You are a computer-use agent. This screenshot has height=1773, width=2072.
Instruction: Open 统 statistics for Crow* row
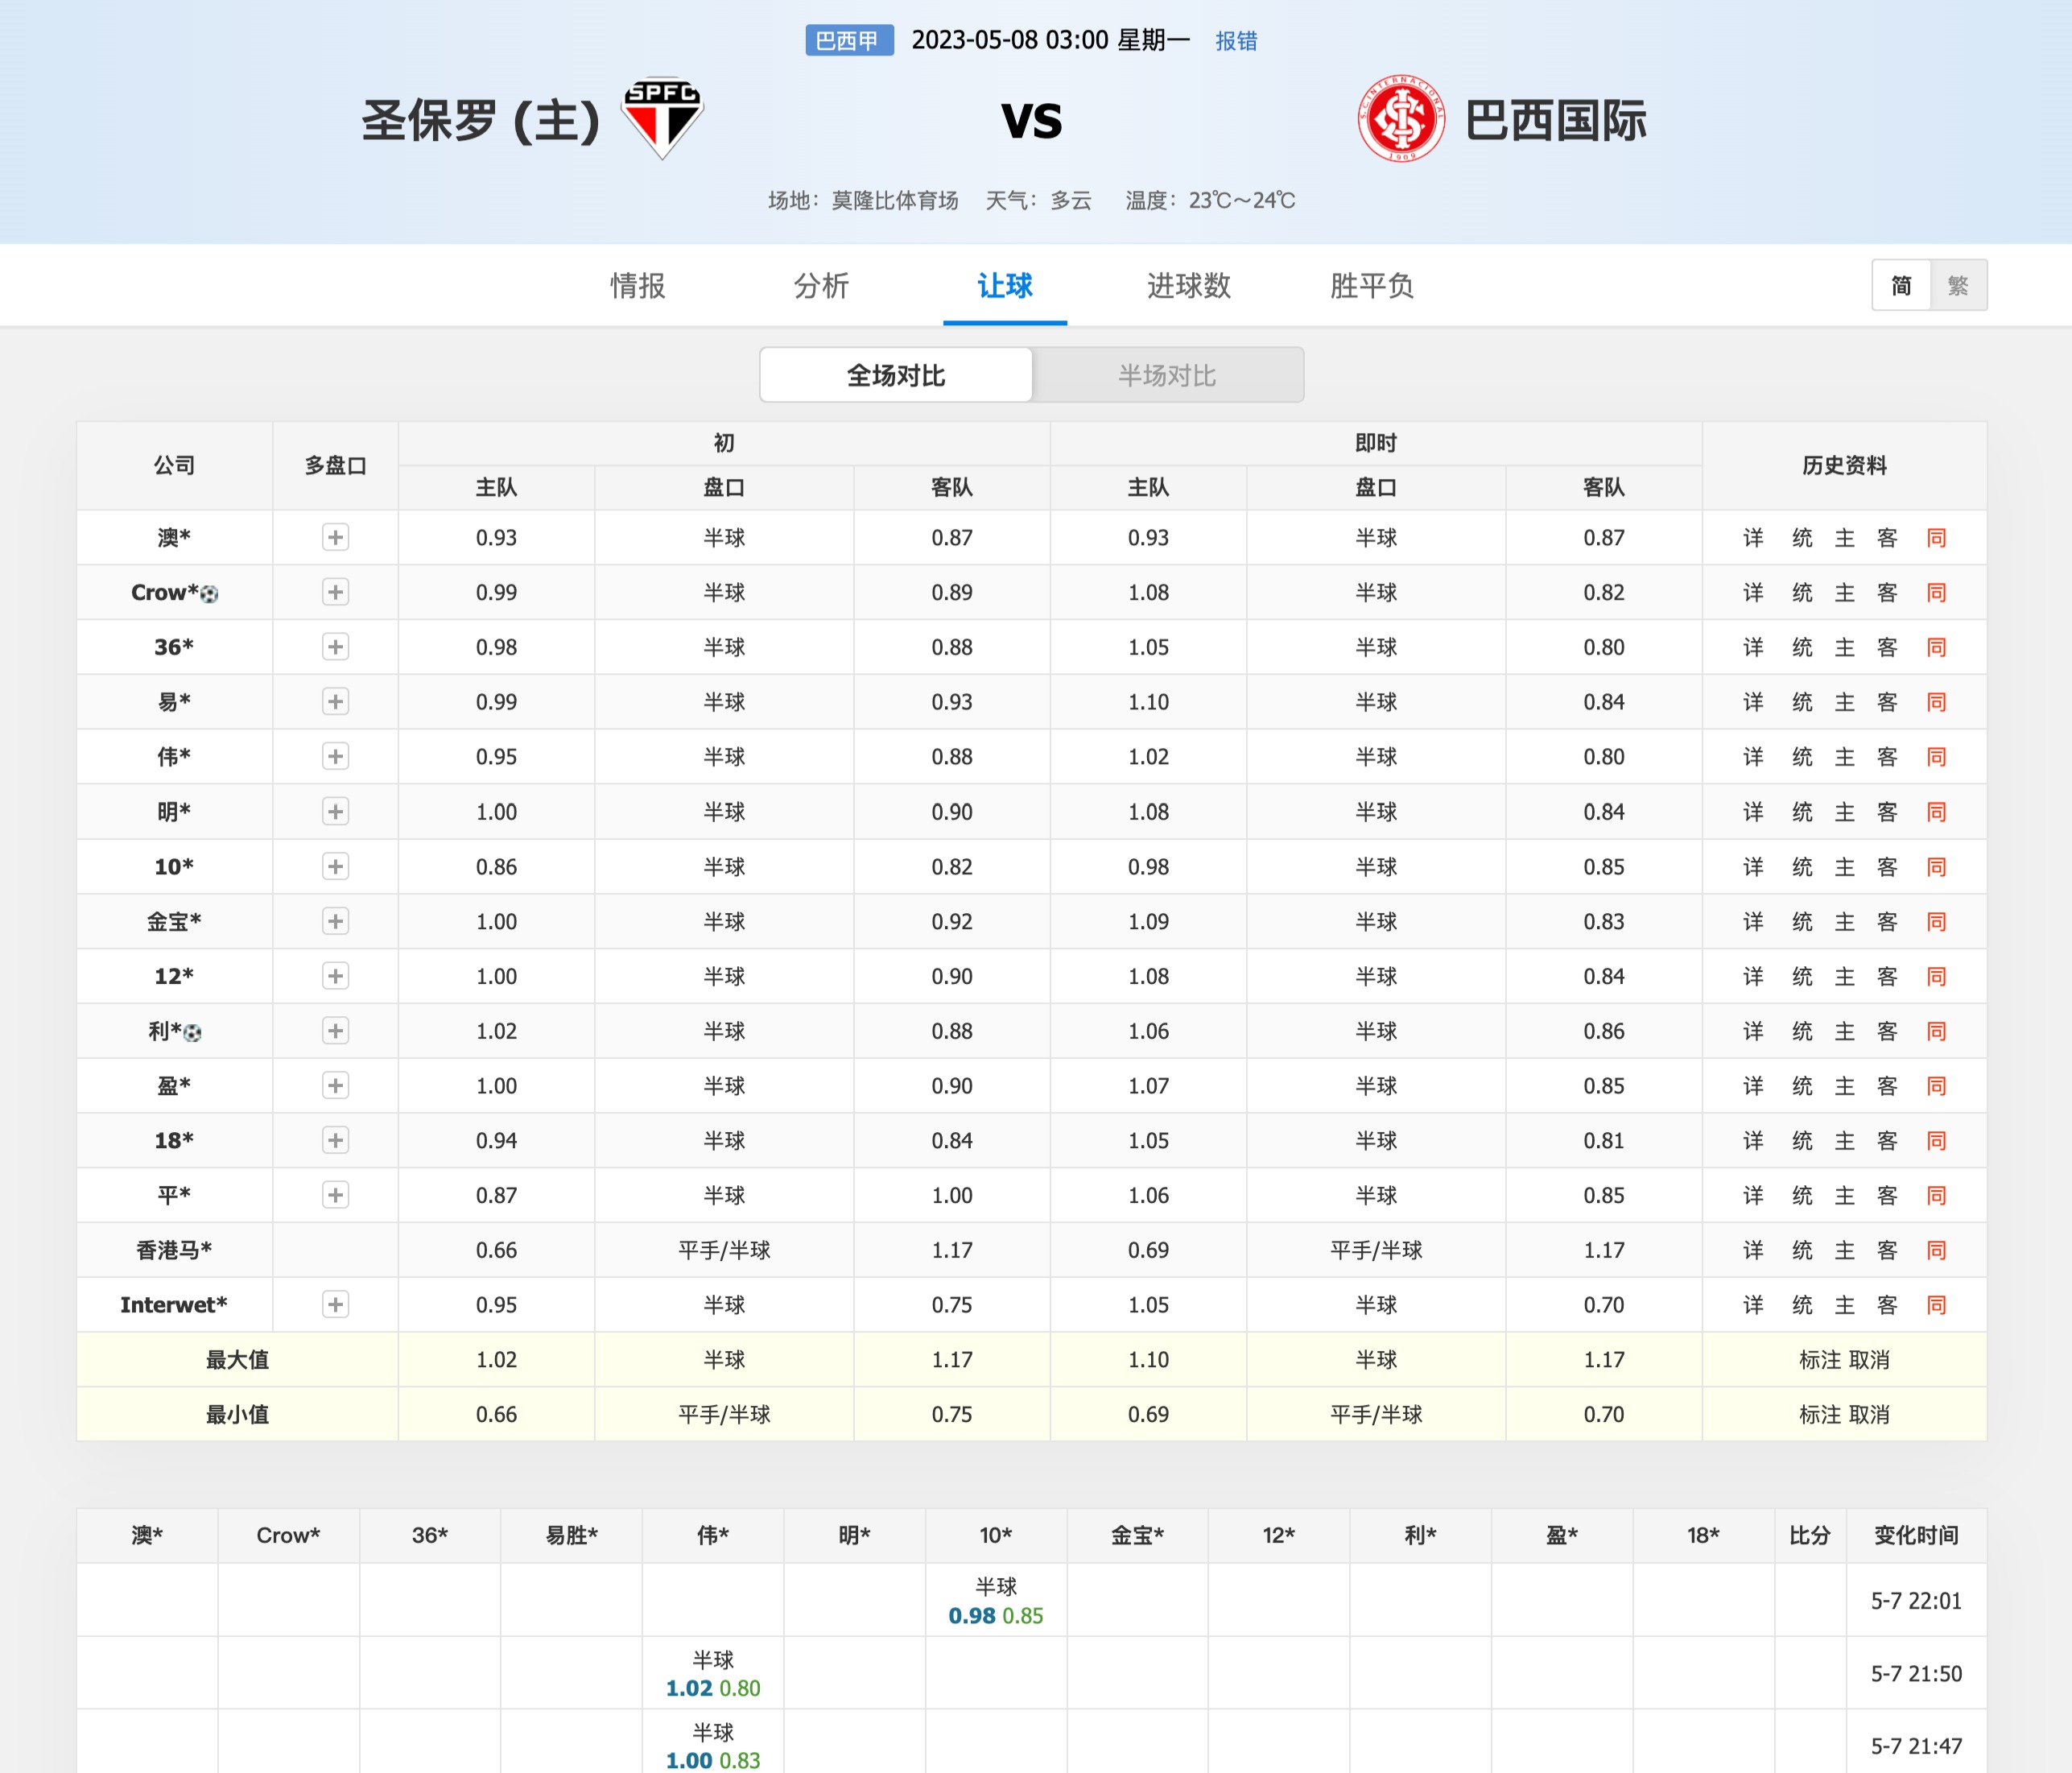click(x=1802, y=592)
